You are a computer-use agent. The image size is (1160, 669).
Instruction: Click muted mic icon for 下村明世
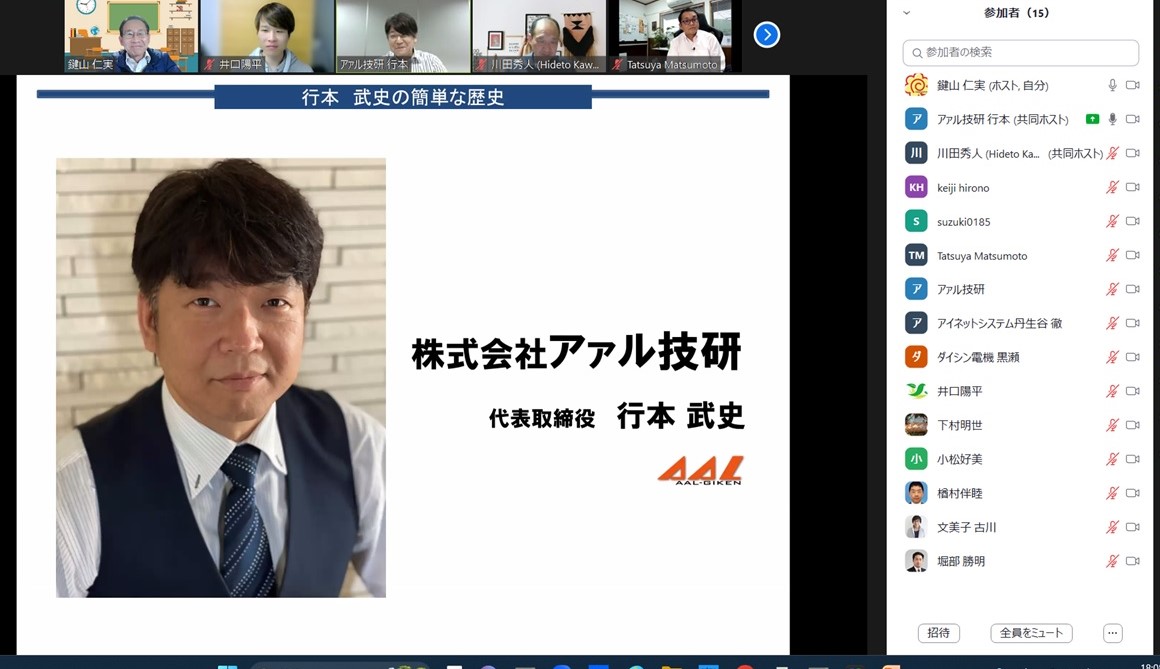point(1112,426)
